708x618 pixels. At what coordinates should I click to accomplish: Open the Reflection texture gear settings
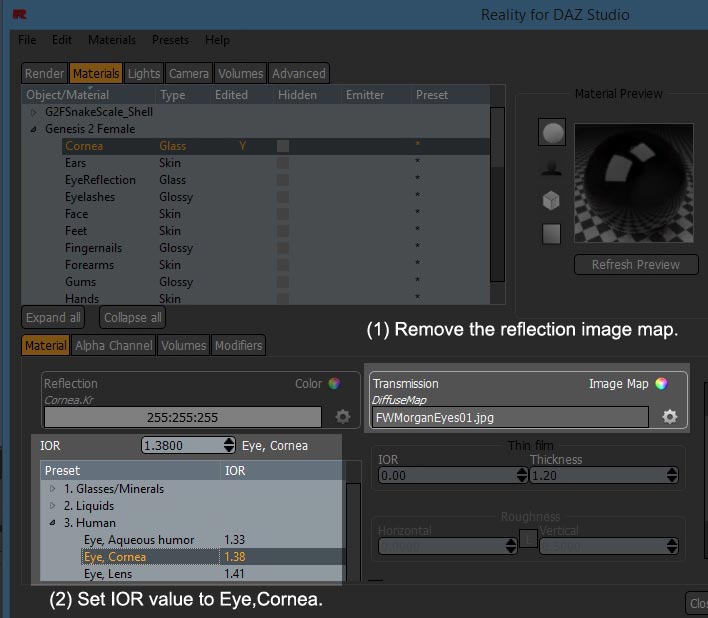[x=343, y=416]
